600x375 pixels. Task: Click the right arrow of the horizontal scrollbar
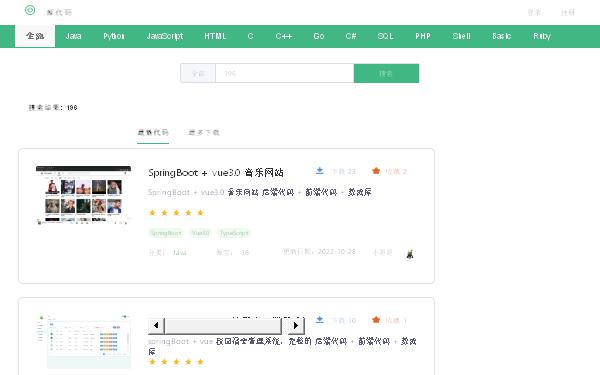click(x=296, y=326)
